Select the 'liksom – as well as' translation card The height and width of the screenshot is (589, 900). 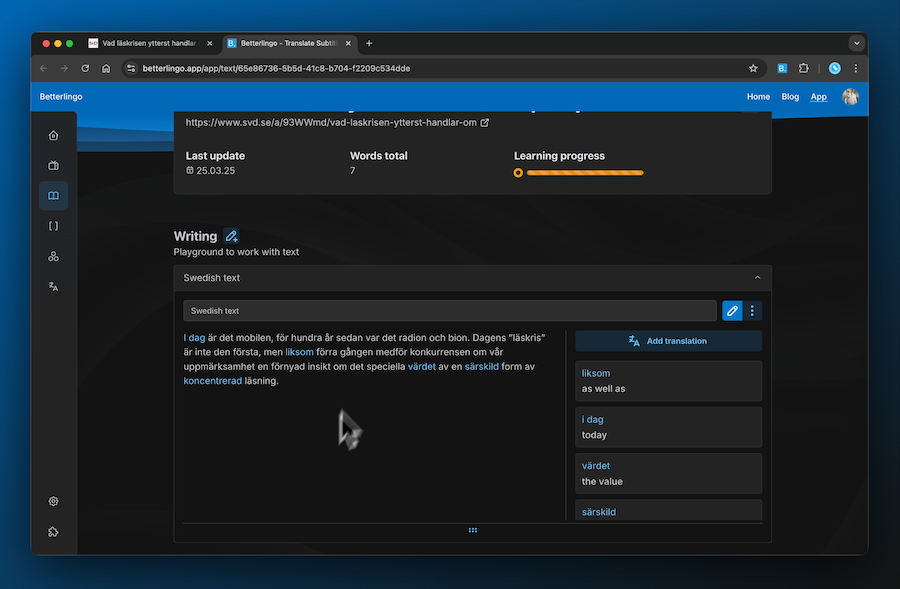[x=669, y=381]
